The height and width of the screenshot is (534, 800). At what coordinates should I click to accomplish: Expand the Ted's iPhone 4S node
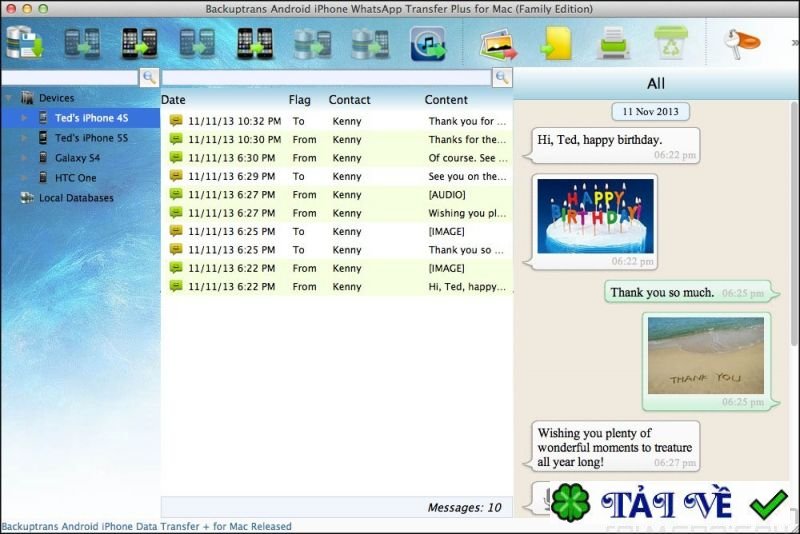24,118
